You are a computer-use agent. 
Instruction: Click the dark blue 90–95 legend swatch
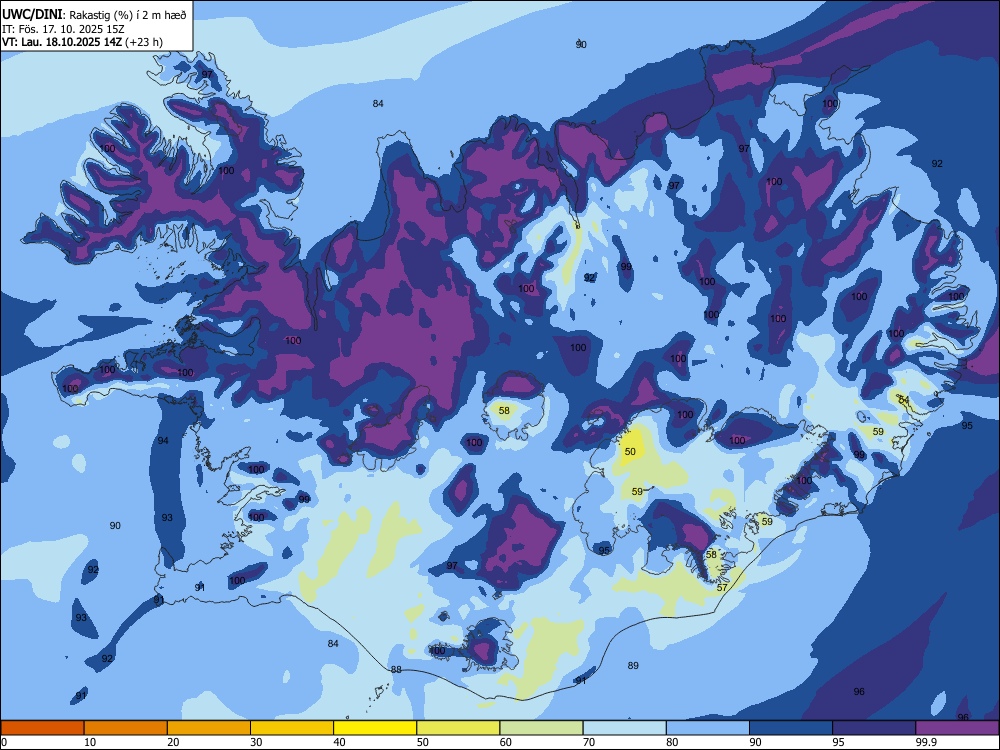click(x=791, y=728)
